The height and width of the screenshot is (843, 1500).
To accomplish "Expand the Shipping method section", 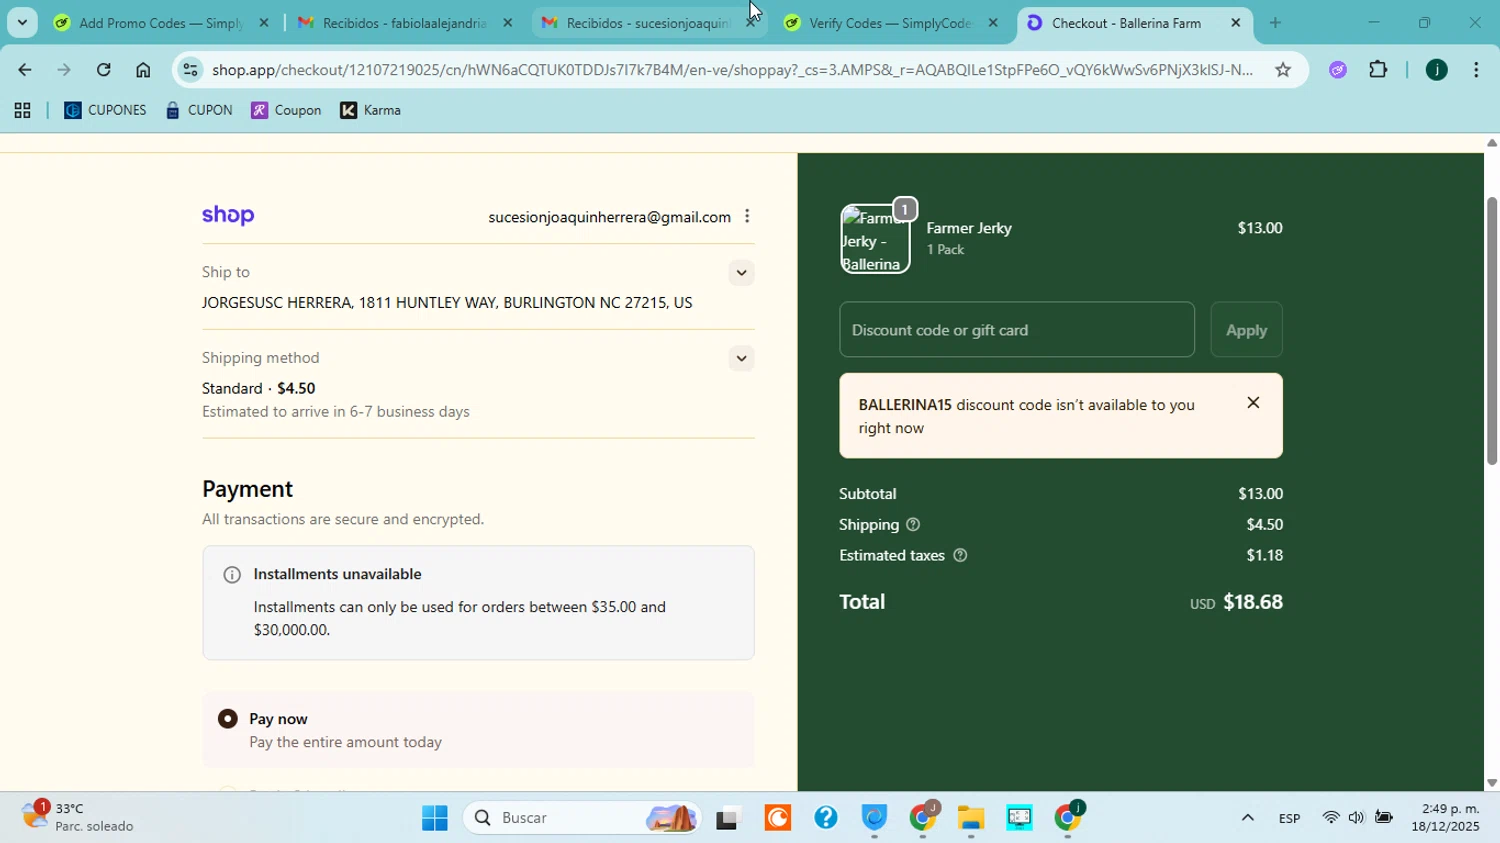I will coord(741,359).
